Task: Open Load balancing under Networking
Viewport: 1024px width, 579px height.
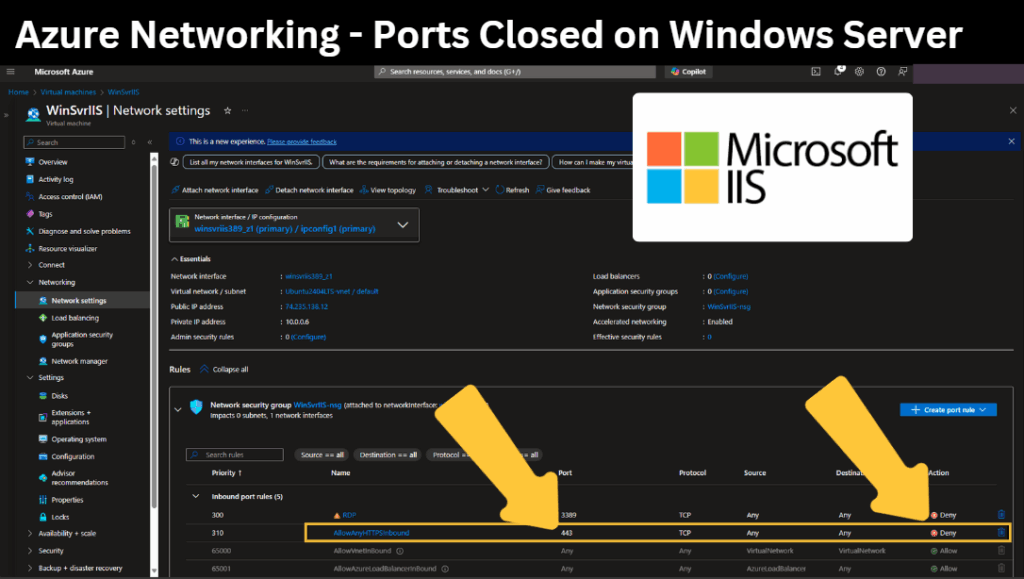Action: pos(75,318)
